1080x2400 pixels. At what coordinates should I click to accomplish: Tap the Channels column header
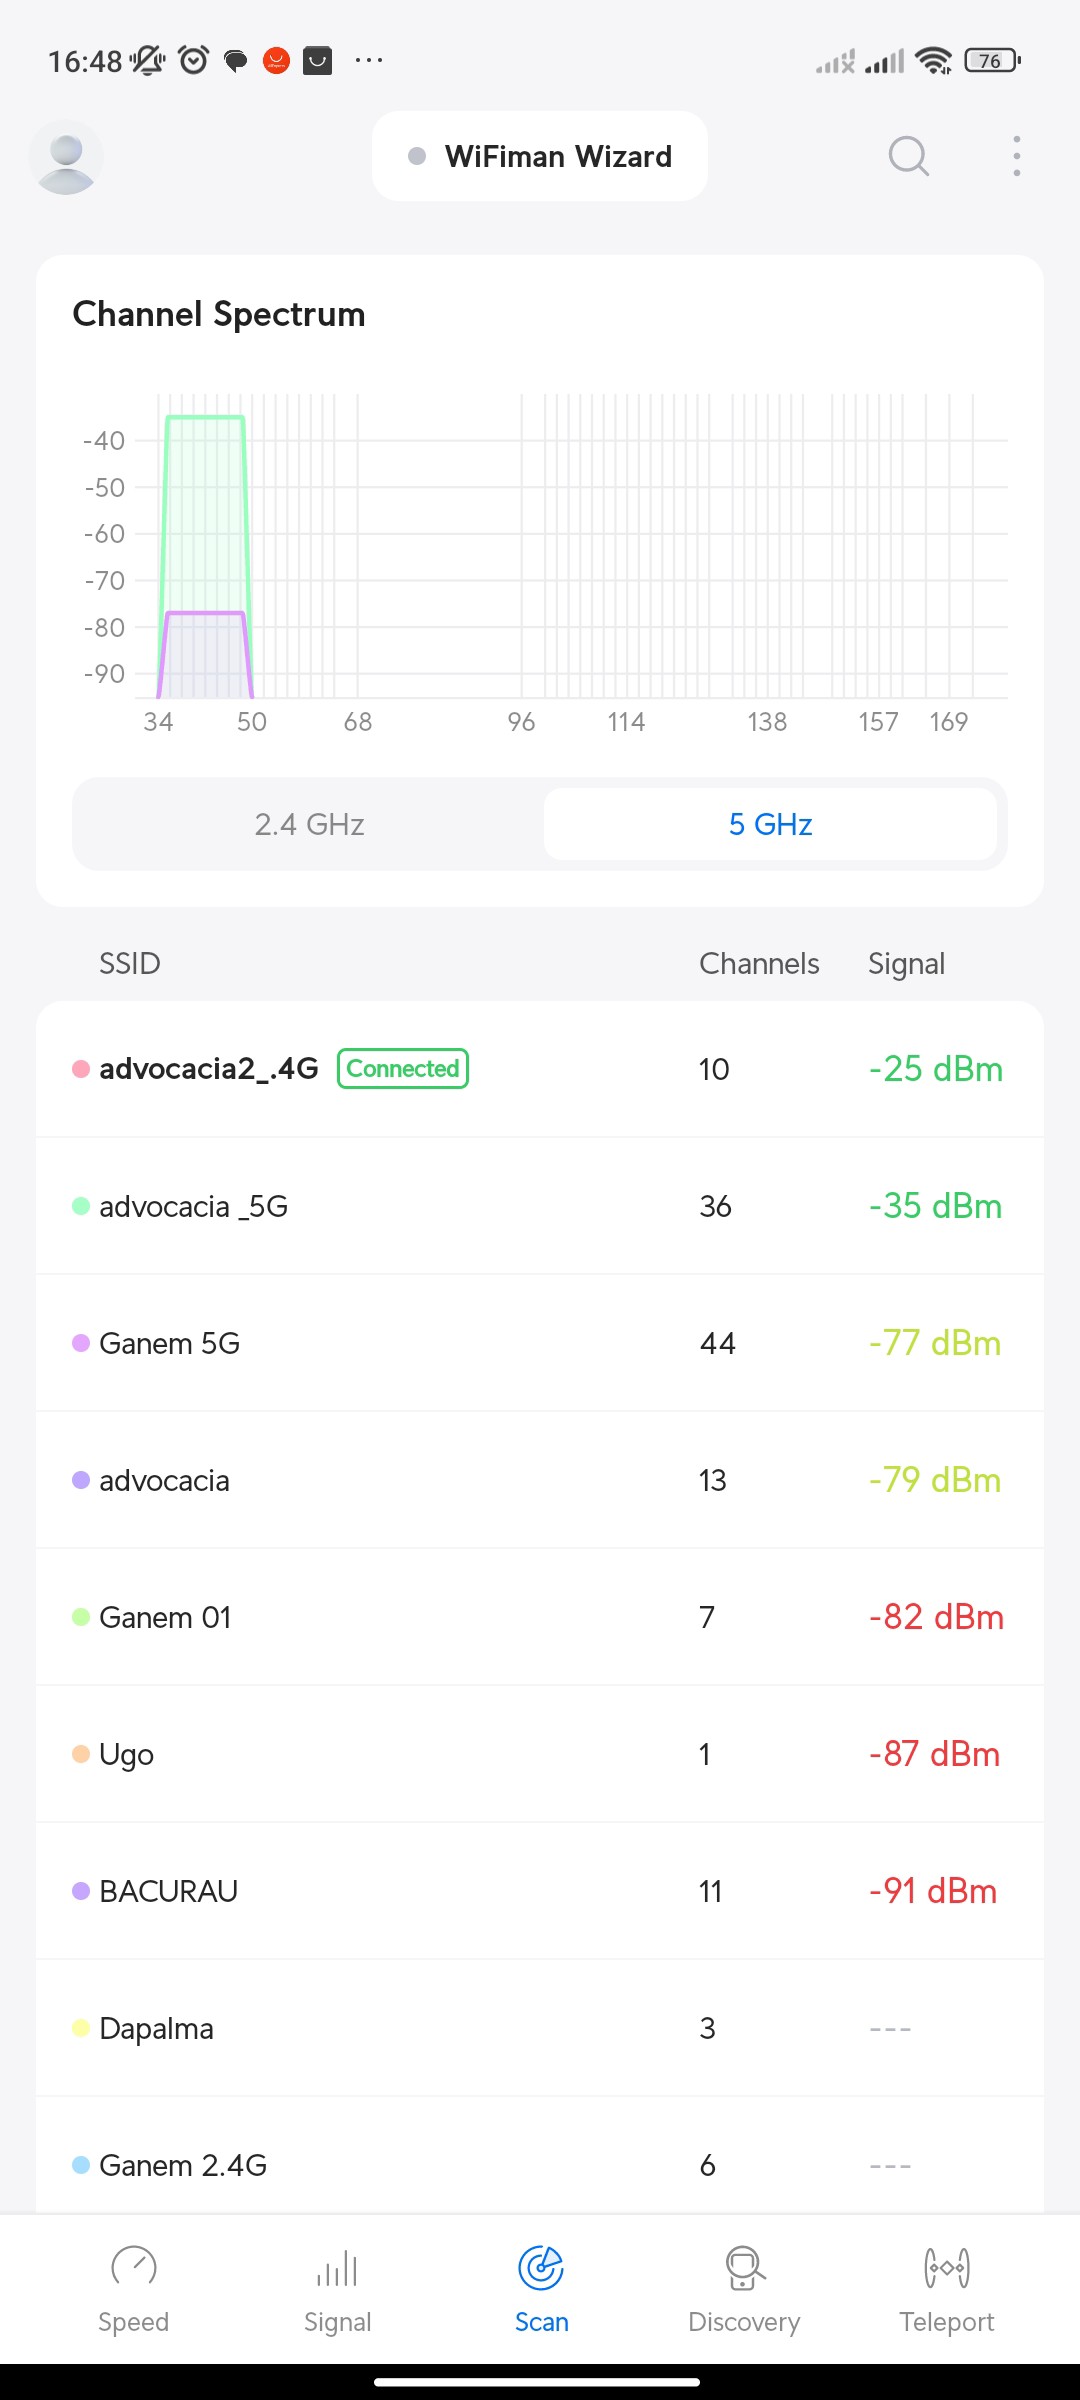(759, 964)
